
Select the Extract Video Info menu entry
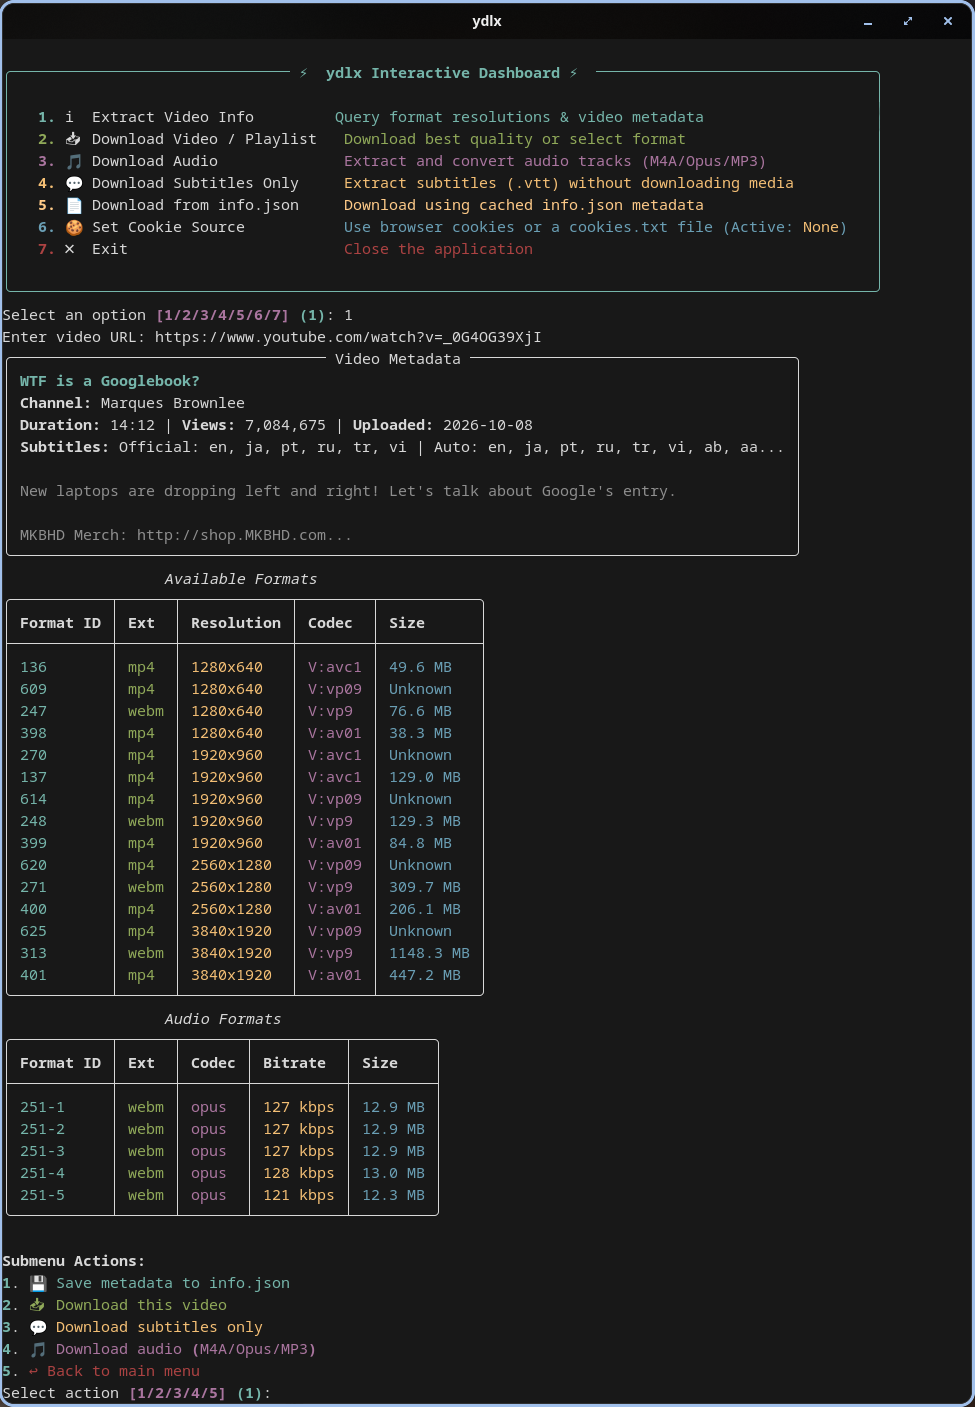[x=173, y=117]
